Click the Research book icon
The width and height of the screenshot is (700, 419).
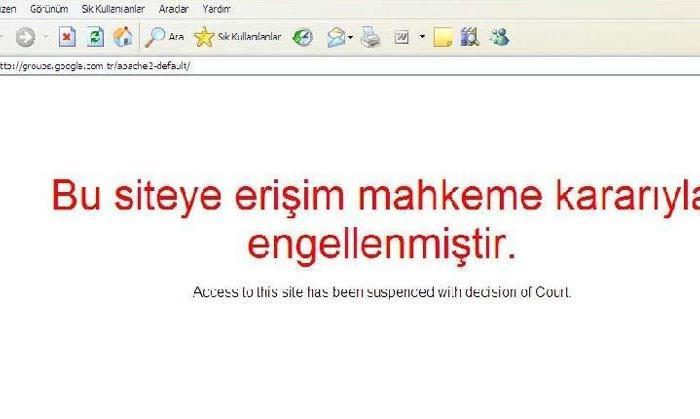click(x=470, y=38)
